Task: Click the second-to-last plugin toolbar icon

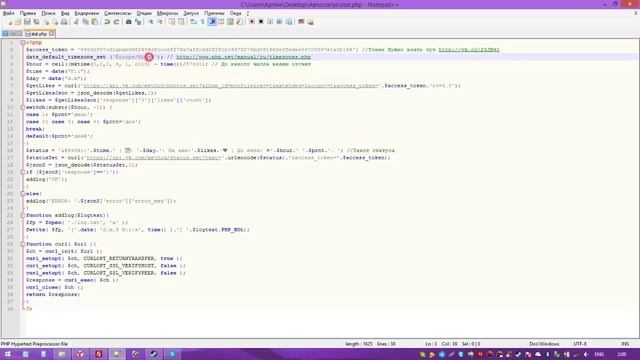Action: [301, 22]
